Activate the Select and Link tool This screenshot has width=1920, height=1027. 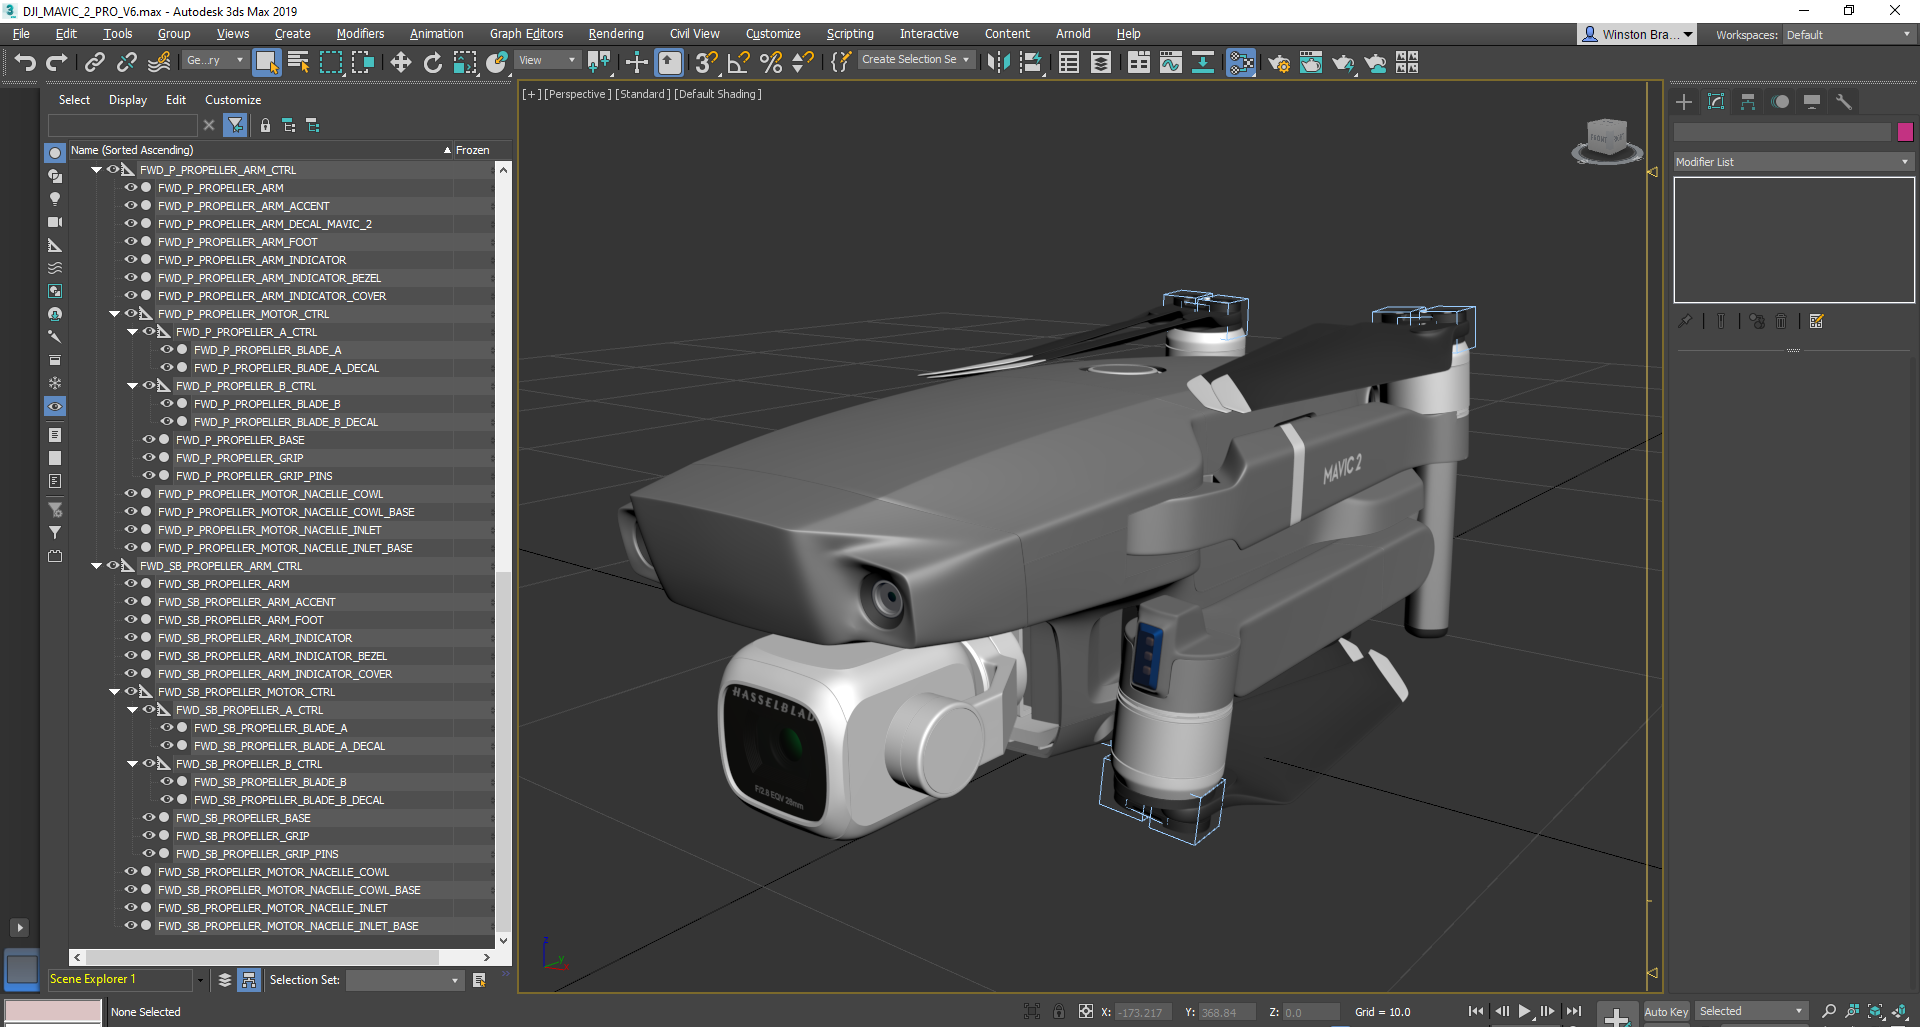tap(95, 63)
